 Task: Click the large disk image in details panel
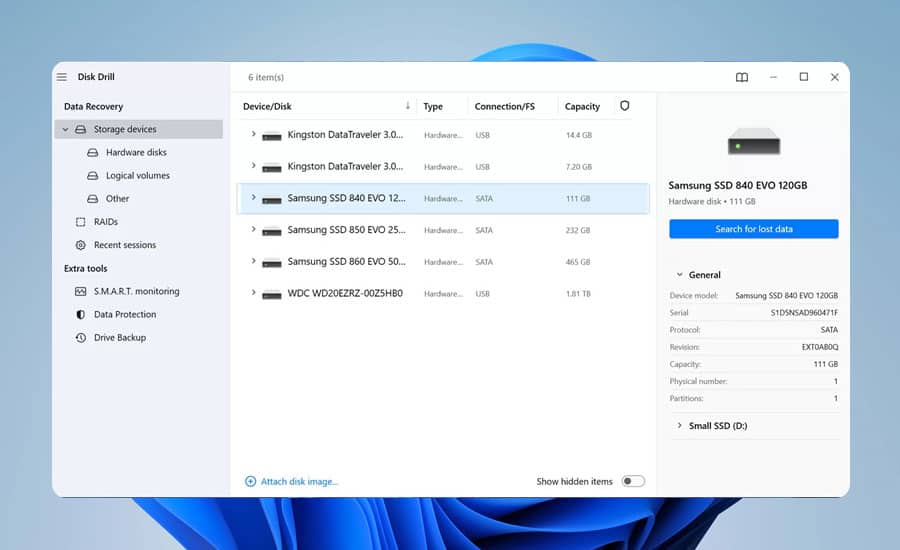pos(754,142)
